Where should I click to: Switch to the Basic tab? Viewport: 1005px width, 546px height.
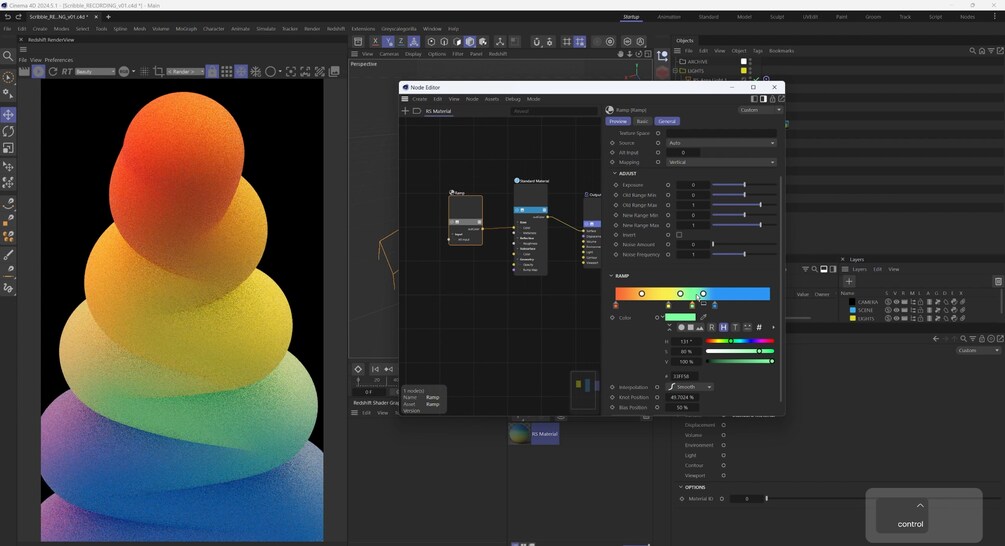(x=642, y=121)
